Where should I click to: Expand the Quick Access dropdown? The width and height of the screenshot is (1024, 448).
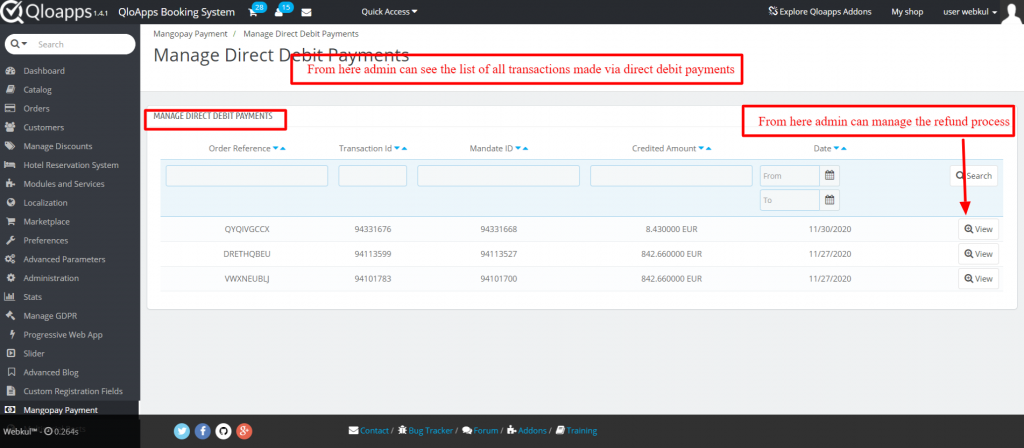click(x=389, y=12)
